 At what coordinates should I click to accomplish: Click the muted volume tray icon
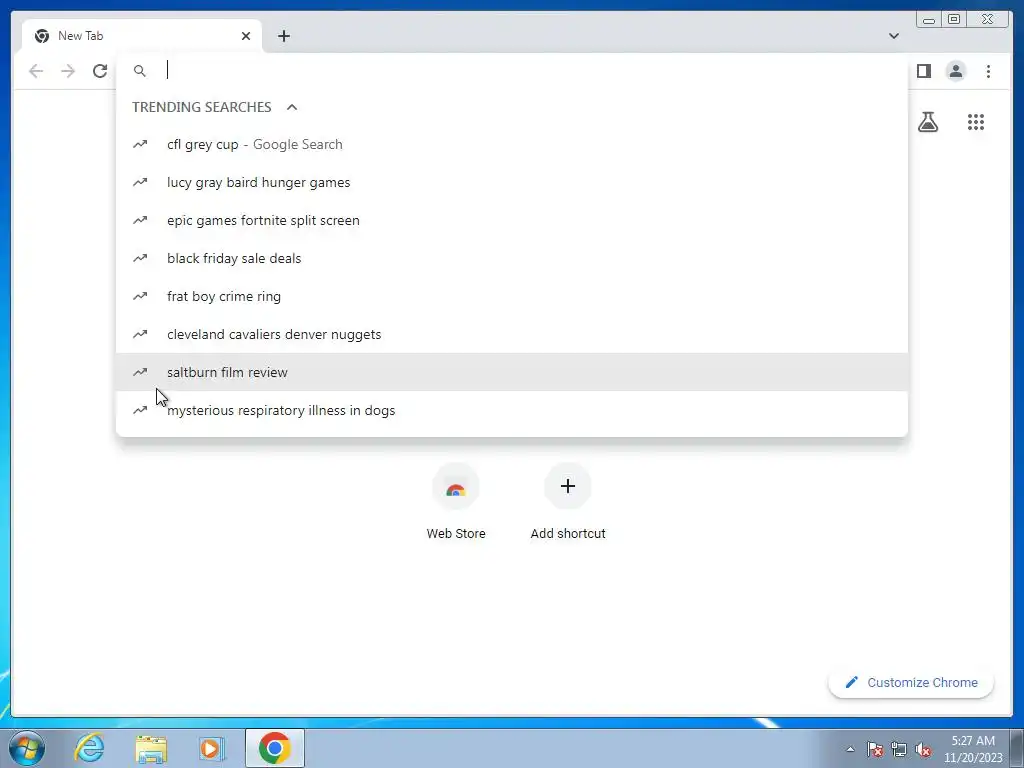point(923,749)
